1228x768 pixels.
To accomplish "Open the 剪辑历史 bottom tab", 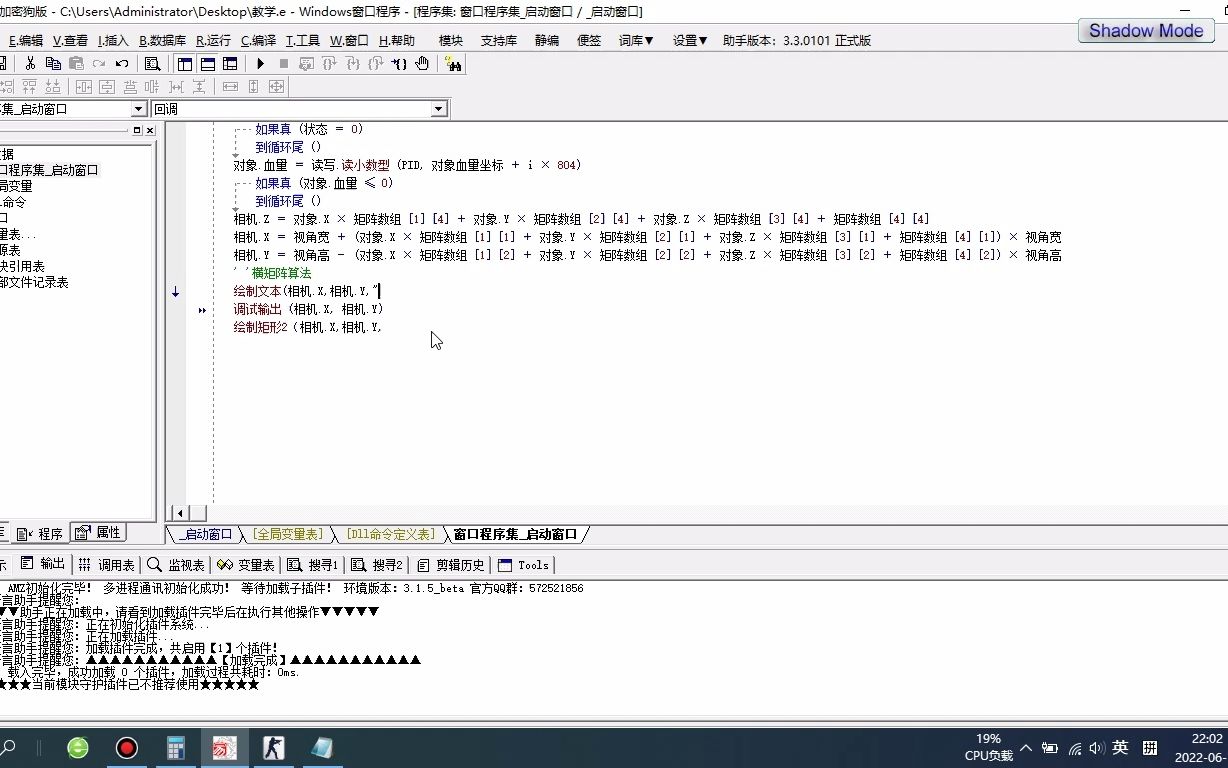I will tap(452, 565).
